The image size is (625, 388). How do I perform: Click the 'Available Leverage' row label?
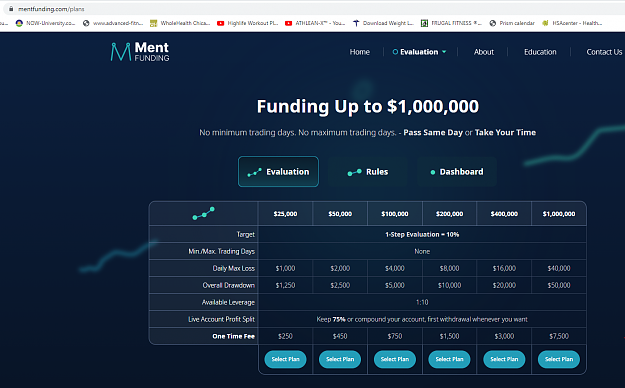(228, 302)
